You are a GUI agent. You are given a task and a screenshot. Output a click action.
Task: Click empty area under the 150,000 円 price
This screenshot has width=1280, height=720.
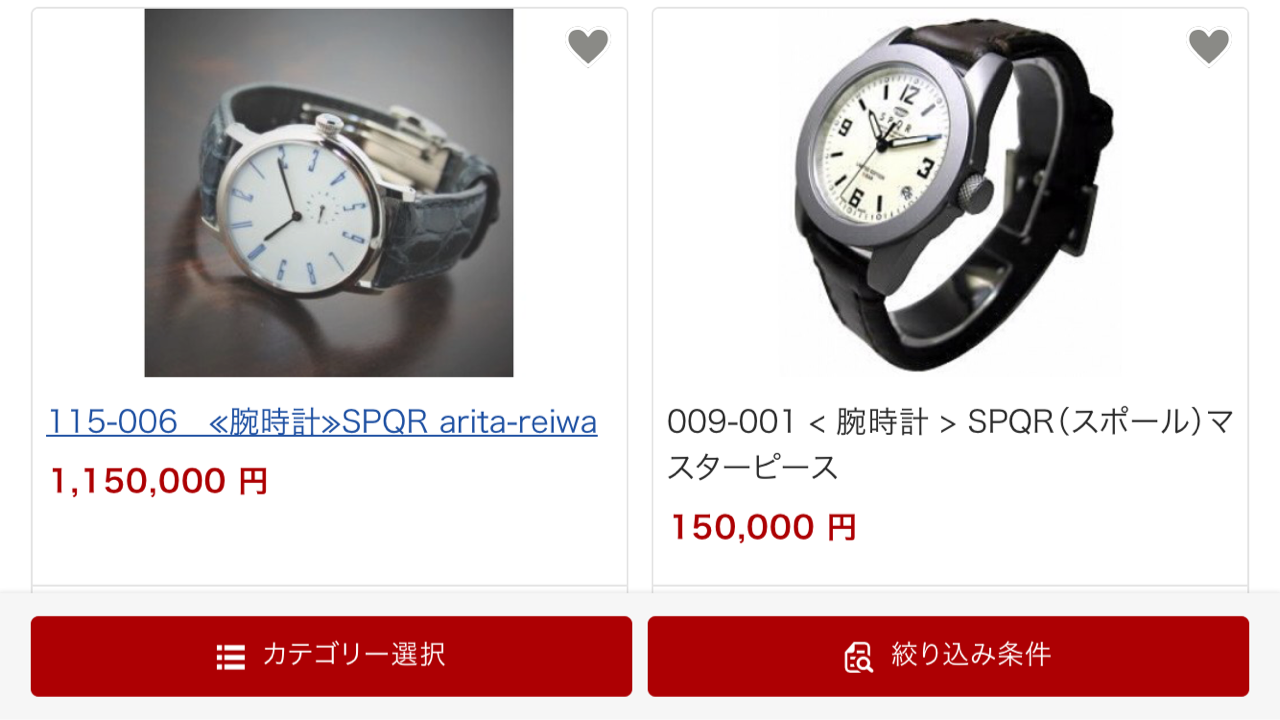coord(950,566)
